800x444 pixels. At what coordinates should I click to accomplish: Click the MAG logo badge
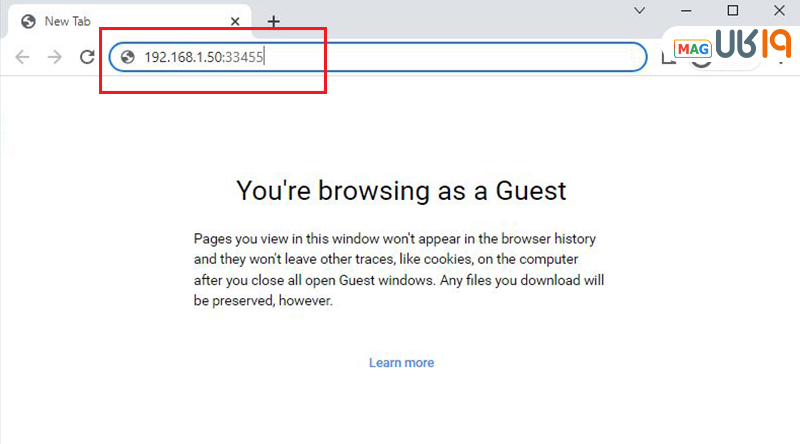(691, 48)
